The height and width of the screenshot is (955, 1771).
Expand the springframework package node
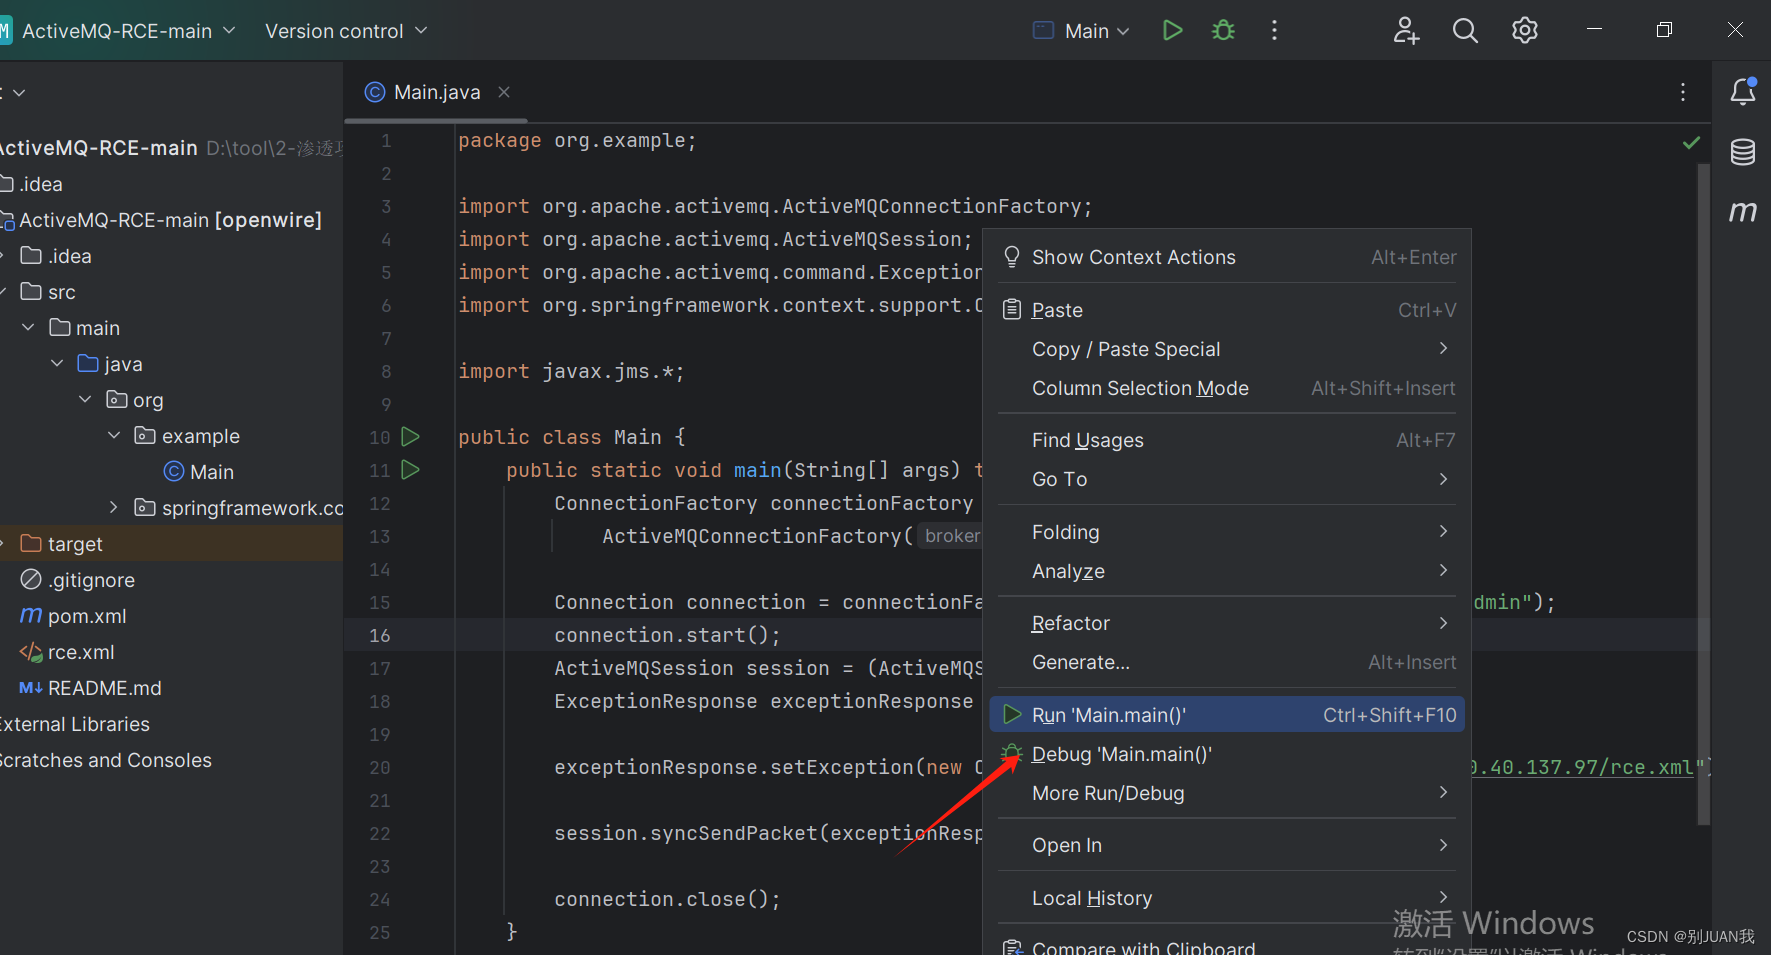point(114,507)
